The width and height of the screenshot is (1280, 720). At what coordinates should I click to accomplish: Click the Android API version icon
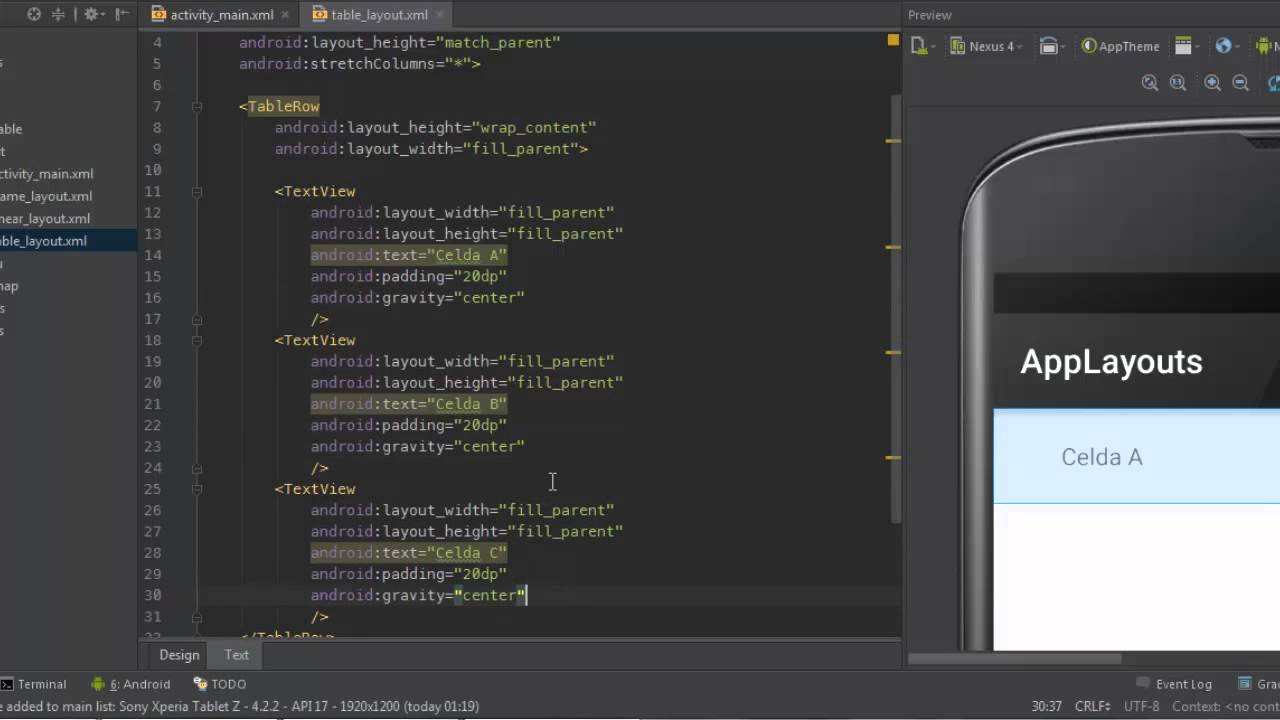click(1265, 46)
